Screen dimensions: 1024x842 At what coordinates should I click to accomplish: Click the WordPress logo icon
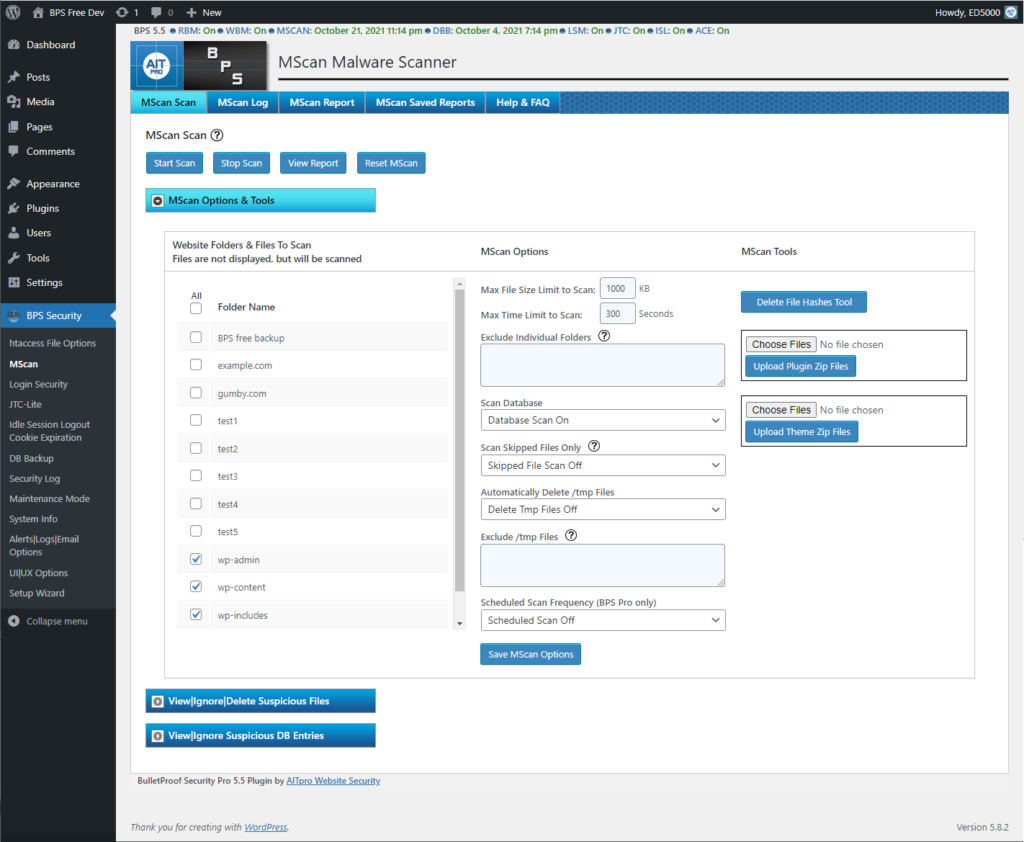[x=13, y=12]
